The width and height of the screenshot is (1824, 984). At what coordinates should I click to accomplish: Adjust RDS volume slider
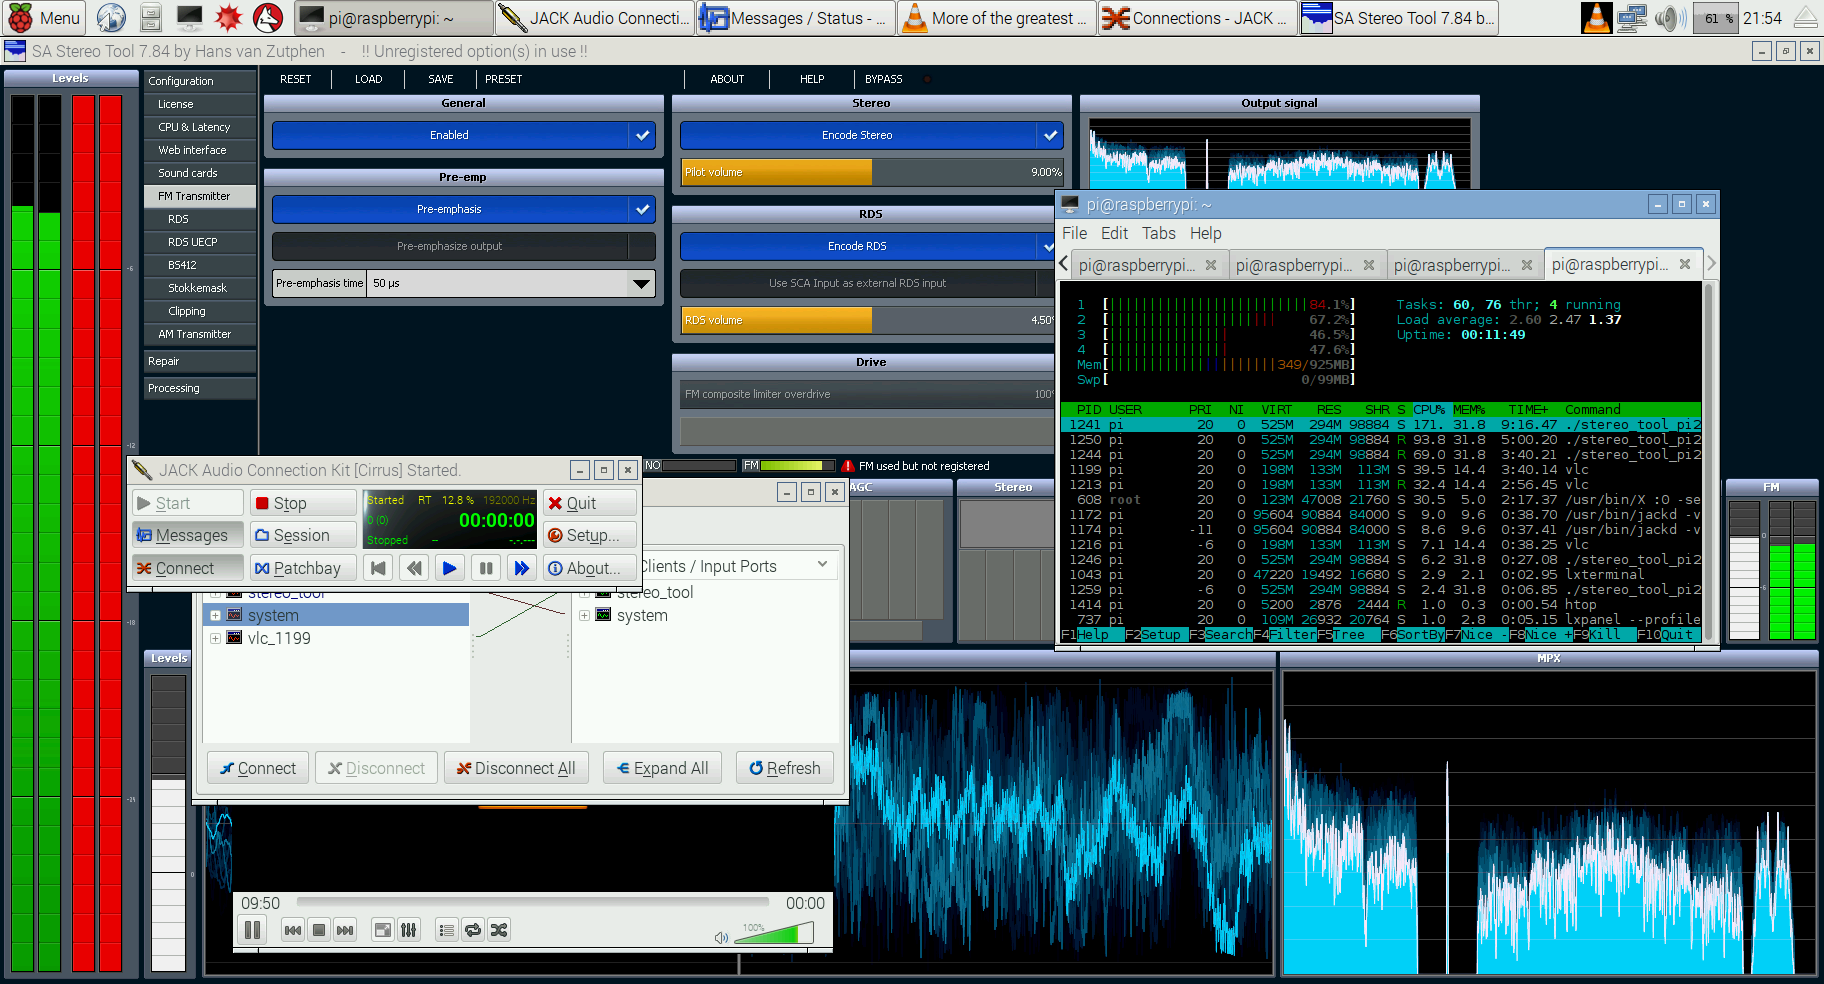868,320
